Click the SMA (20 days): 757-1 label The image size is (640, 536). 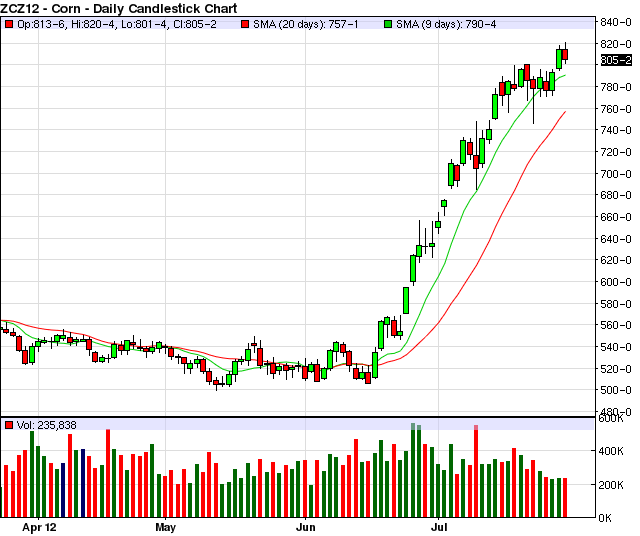pos(305,24)
